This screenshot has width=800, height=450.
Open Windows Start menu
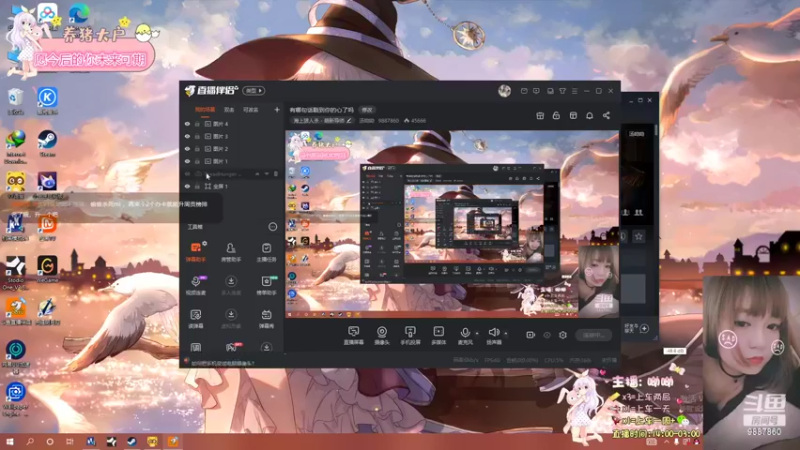click(10, 441)
